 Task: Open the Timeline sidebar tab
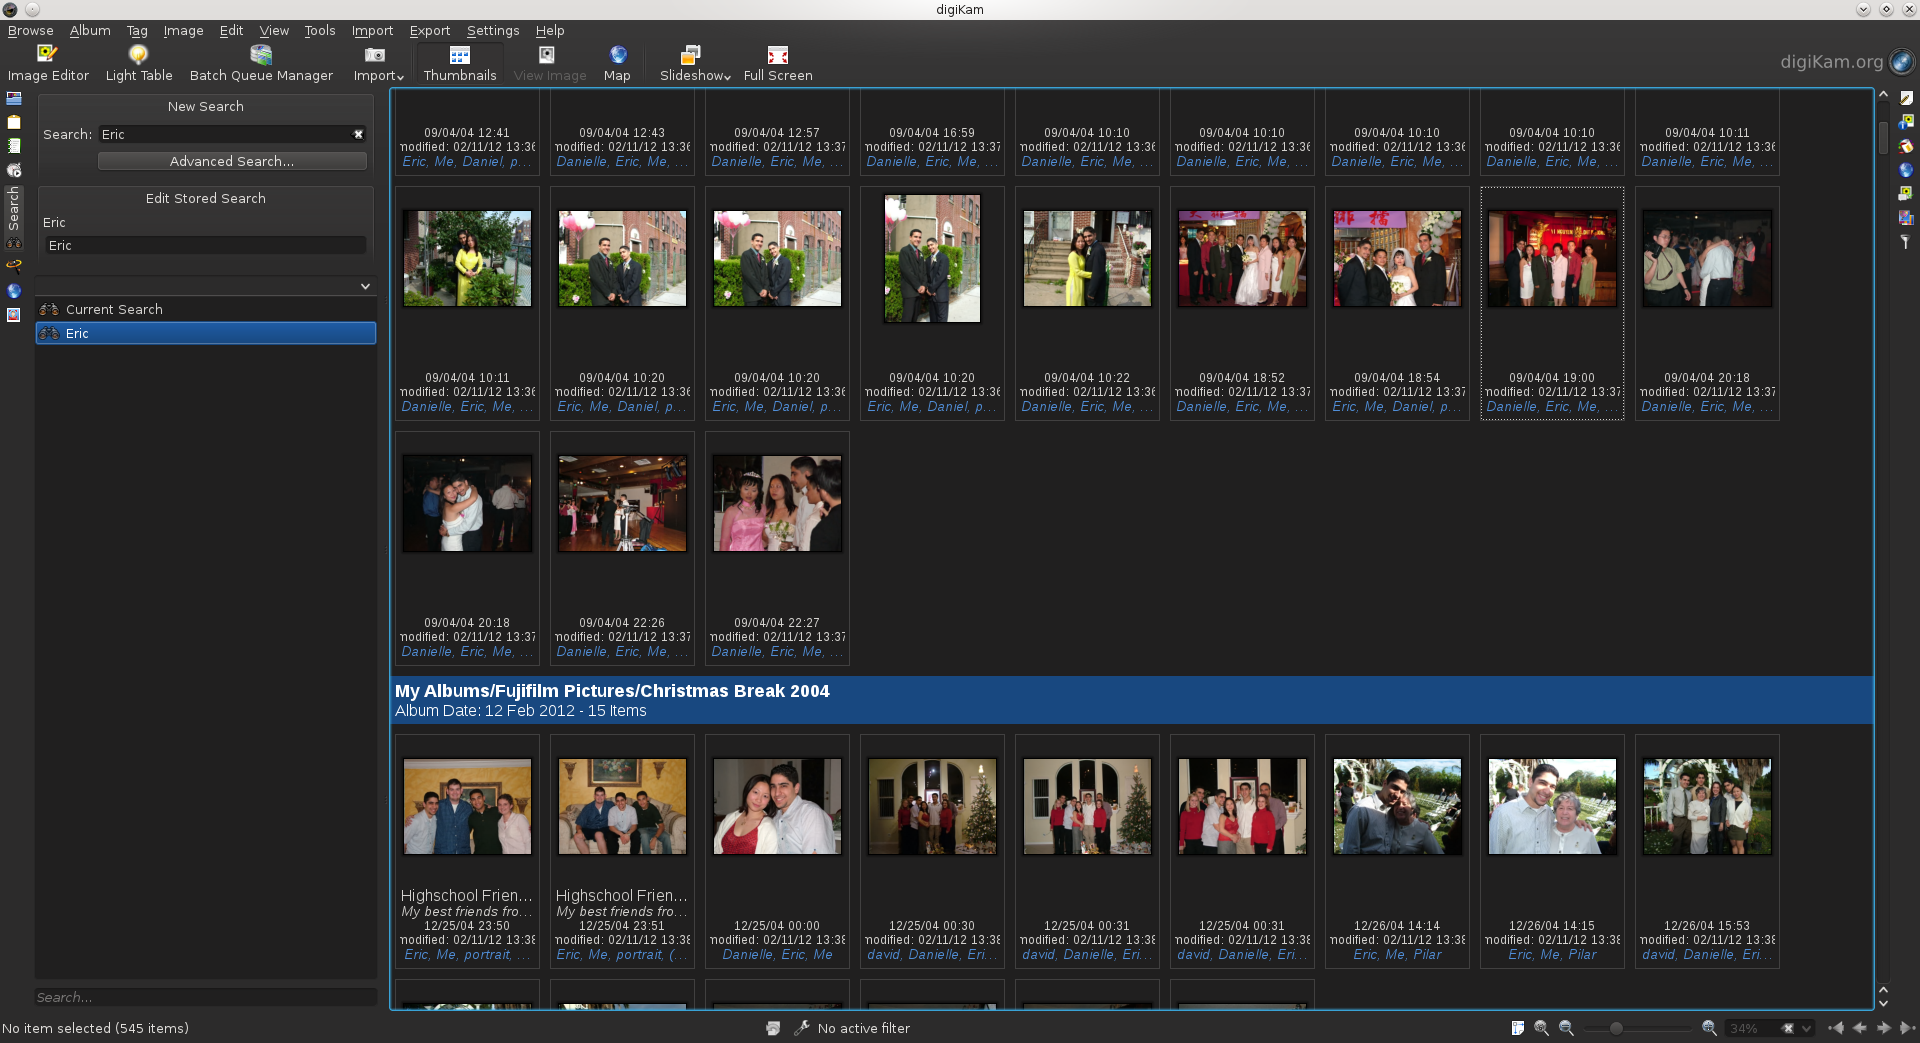(14, 170)
